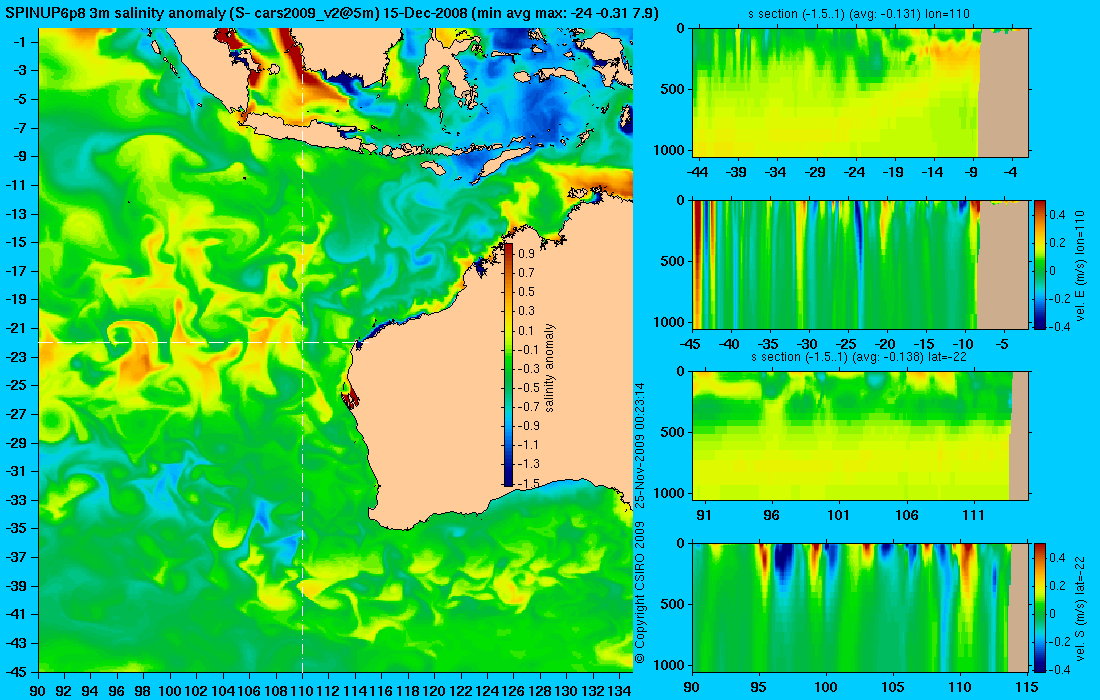This screenshot has width=1100, height=700.
Task: Click the vel. S (m/s) colorbar
Action: point(1040,607)
